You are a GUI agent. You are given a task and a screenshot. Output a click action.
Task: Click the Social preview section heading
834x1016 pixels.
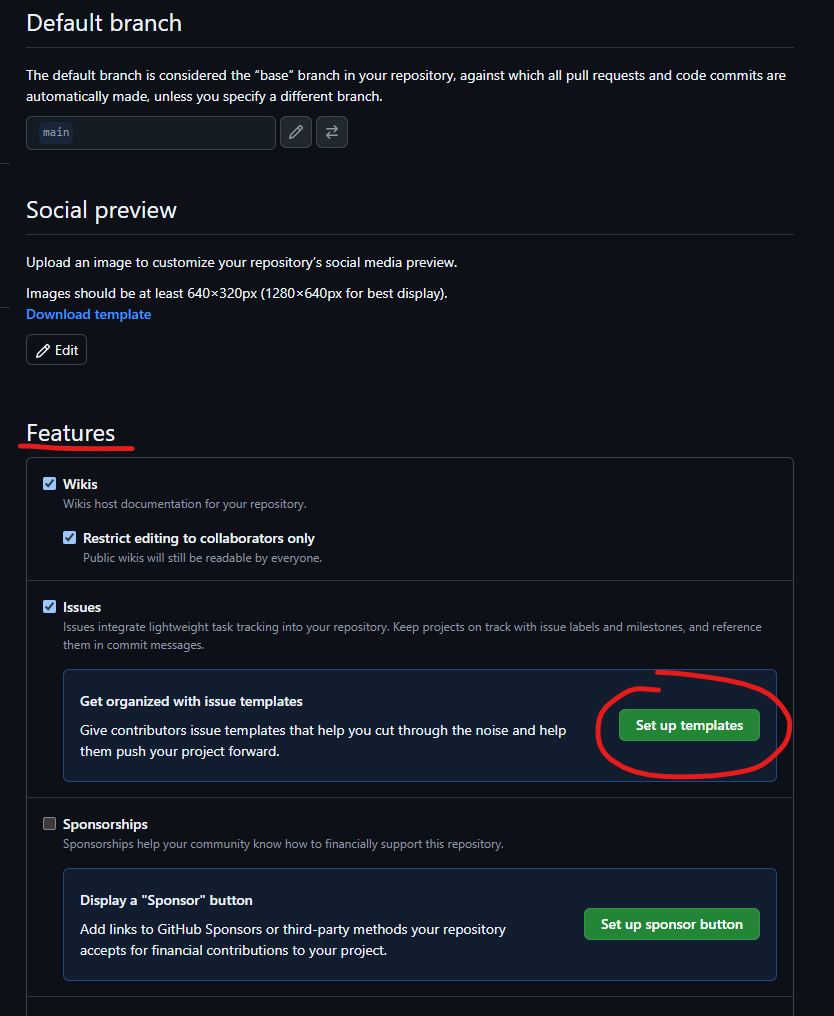(x=102, y=210)
